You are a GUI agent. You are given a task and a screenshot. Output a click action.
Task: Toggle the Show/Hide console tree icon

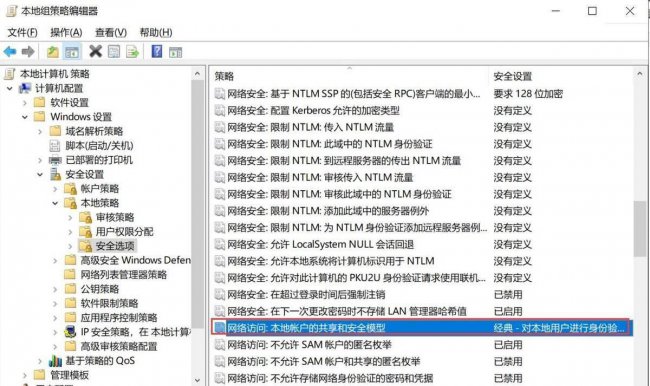[72, 52]
